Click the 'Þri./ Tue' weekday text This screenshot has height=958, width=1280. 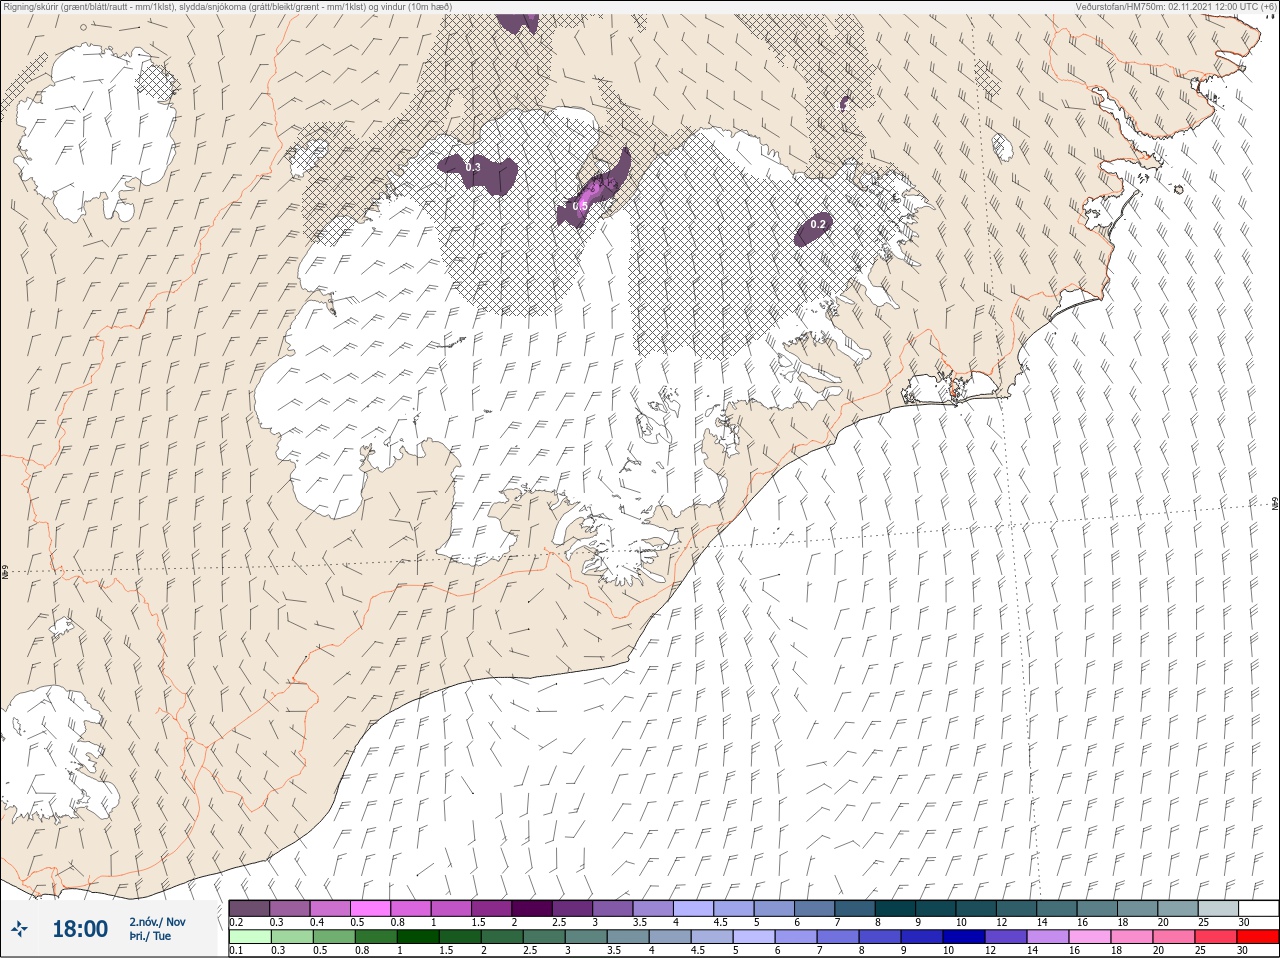click(150, 937)
